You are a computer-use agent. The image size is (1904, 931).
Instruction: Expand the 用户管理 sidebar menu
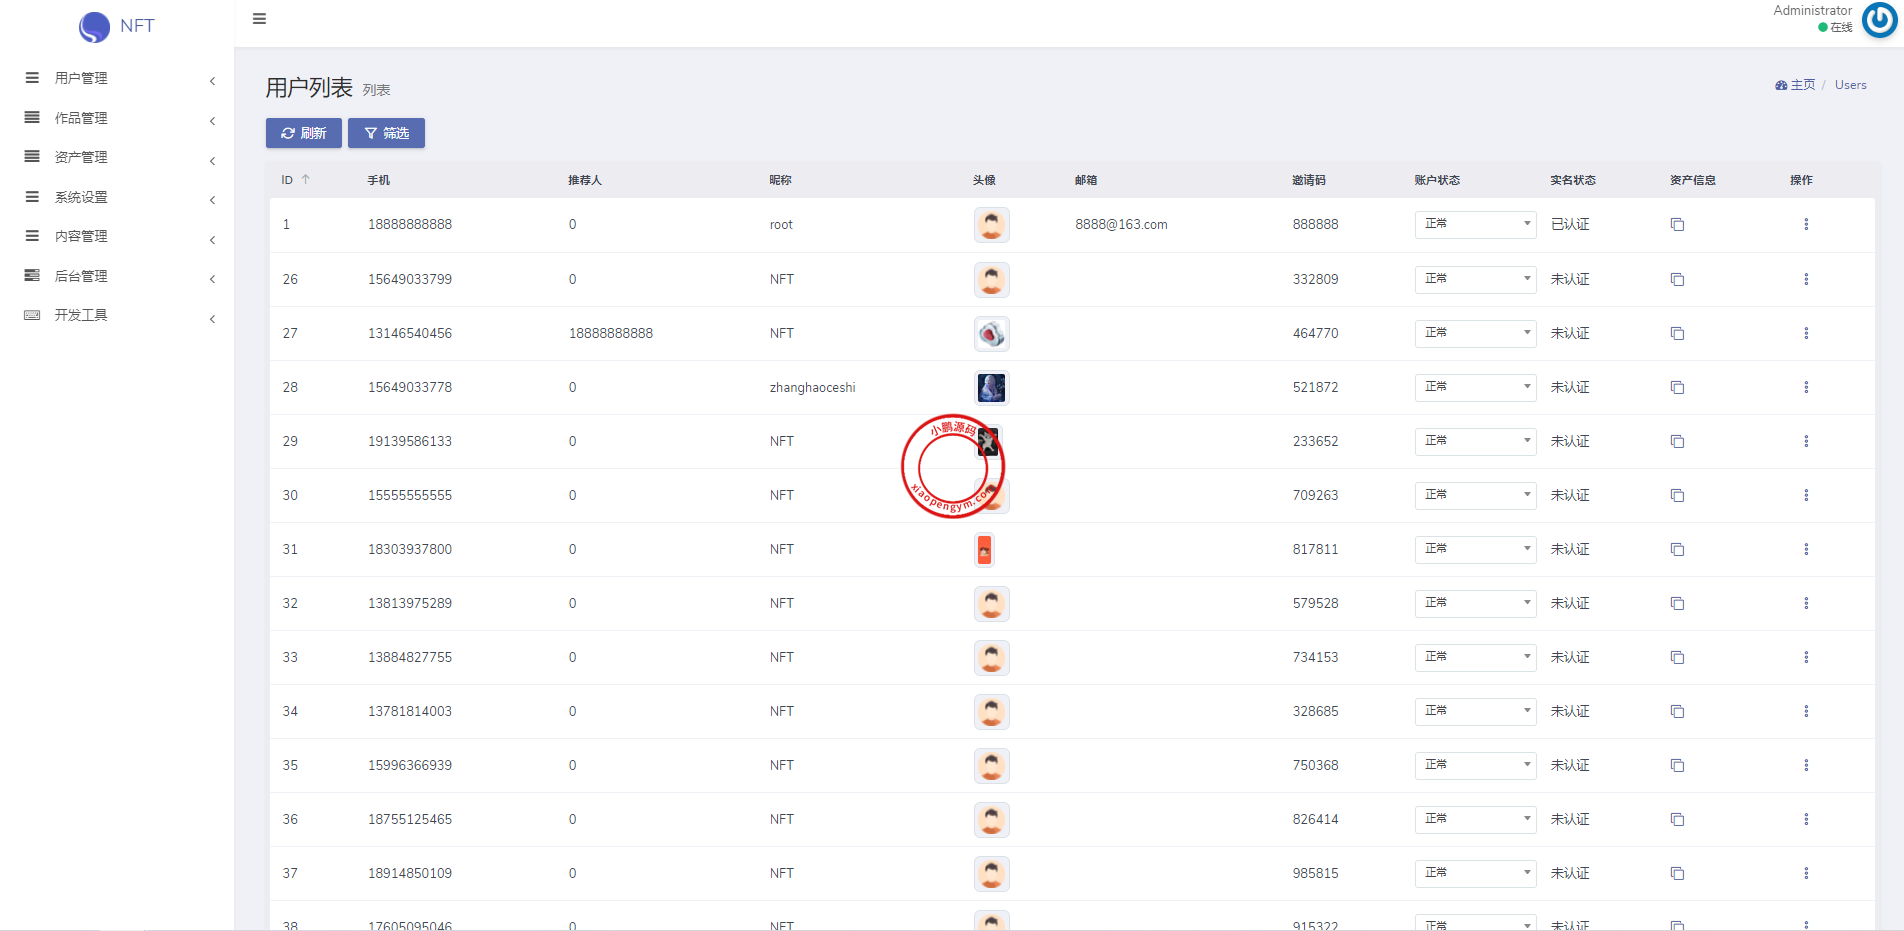click(x=118, y=78)
